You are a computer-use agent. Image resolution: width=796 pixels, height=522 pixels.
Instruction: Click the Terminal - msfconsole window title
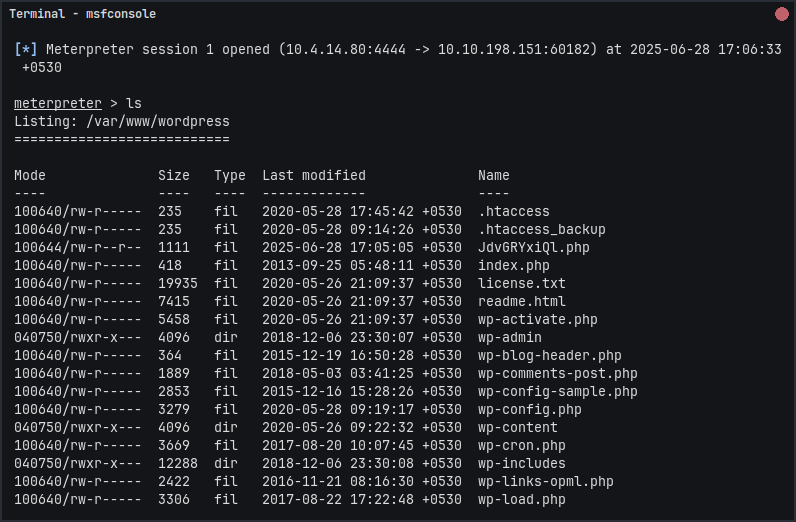click(x=82, y=14)
